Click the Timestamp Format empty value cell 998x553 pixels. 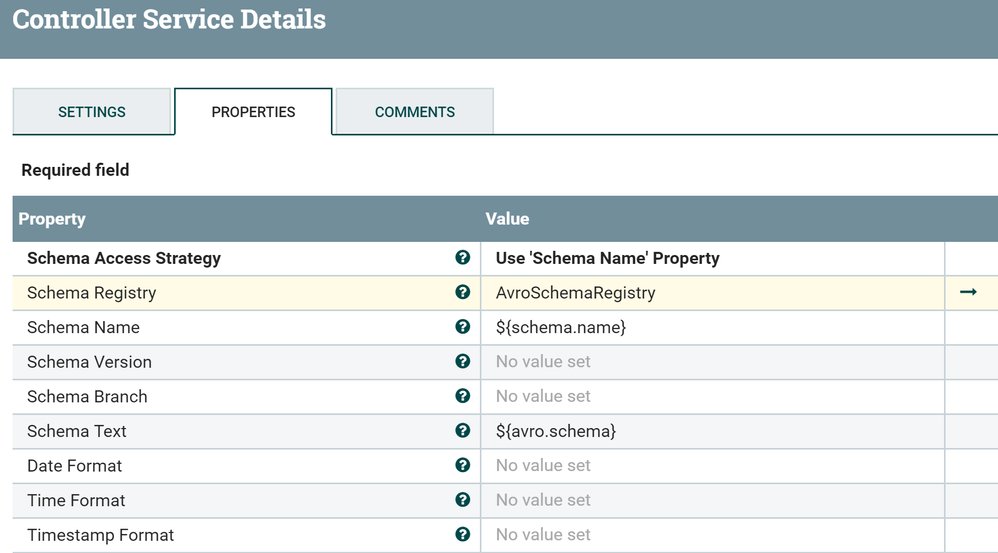[x=710, y=534]
